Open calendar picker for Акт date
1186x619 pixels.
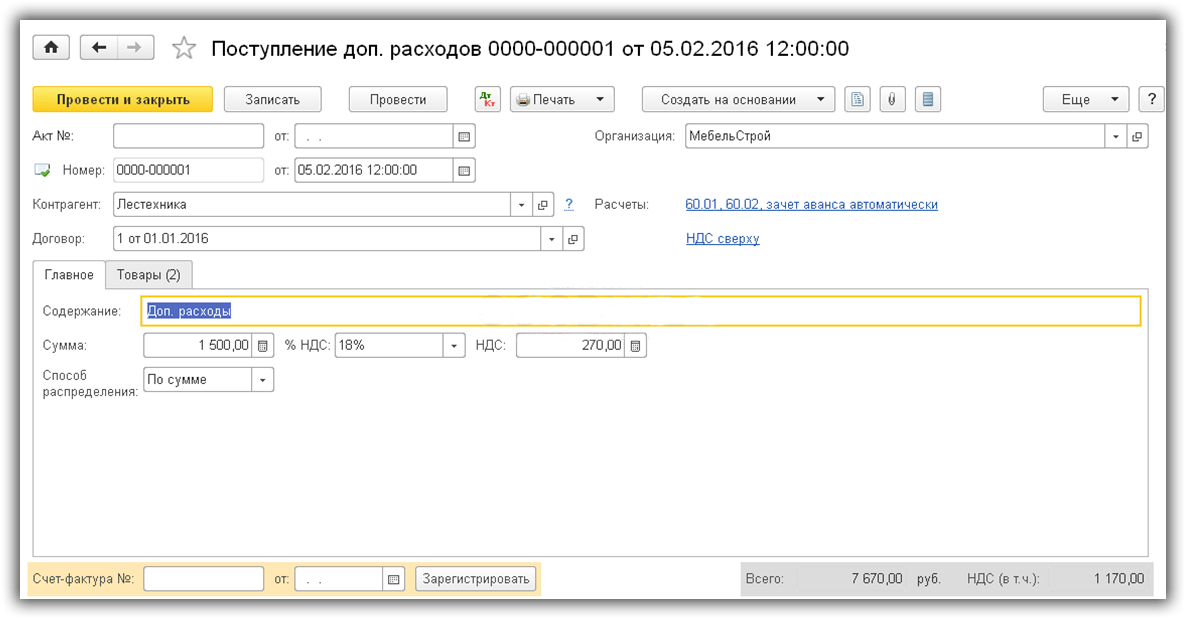[x=464, y=136]
